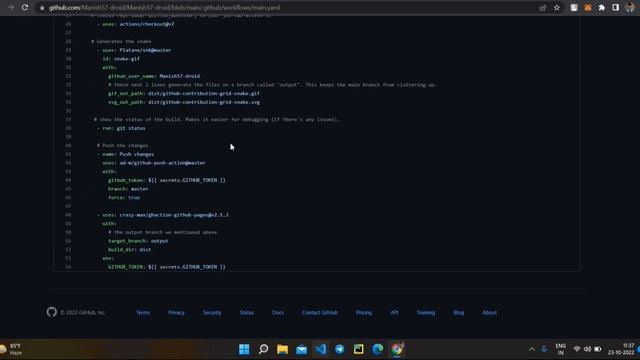This screenshot has height=360, width=640.
Task: Switch input language ENG IN
Action: click(560, 349)
